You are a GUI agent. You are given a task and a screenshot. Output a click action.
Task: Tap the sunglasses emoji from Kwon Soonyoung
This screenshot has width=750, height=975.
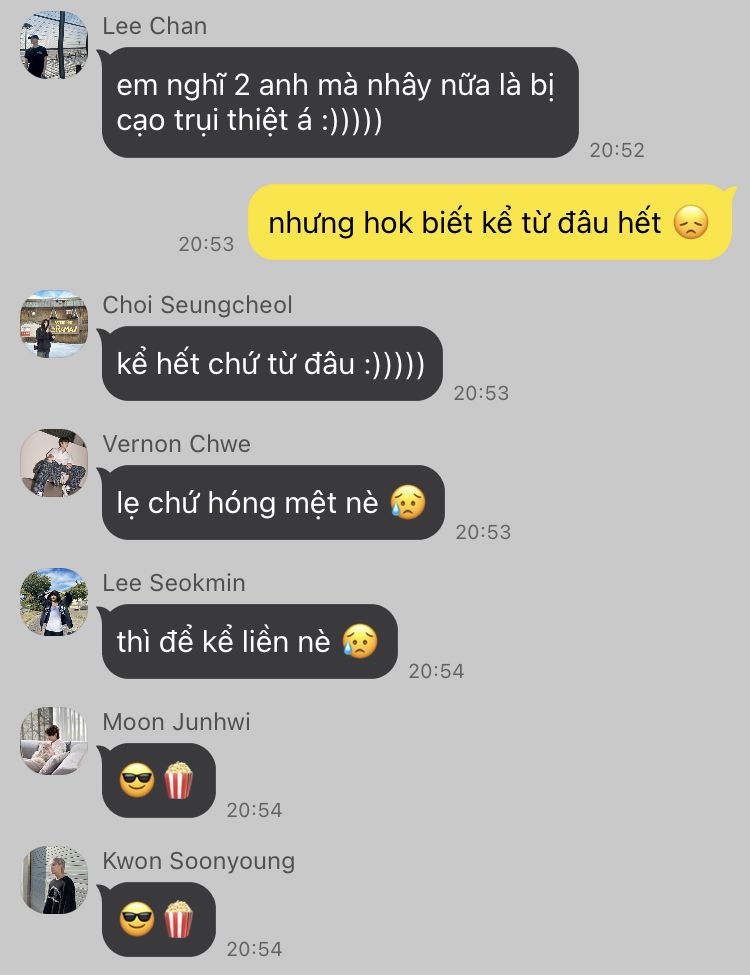click(x=137, y=919)
